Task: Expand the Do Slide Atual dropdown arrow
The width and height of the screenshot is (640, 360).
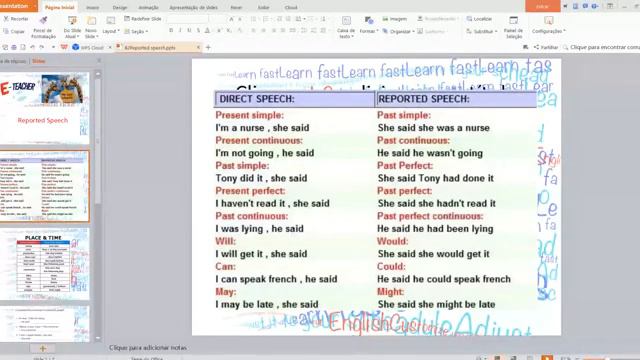Action: click(79, 37)
